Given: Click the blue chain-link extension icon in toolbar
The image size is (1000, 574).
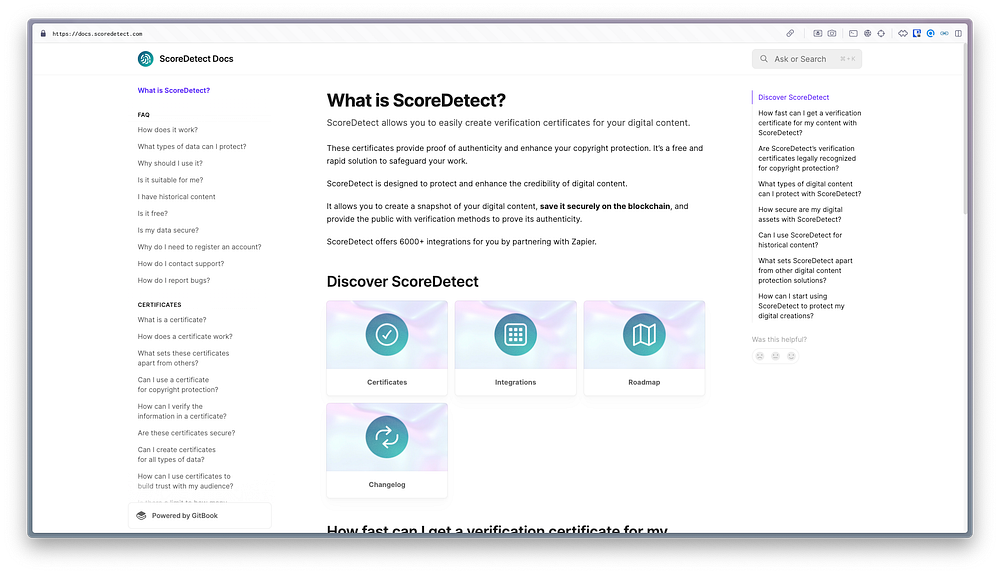Looking at the screenshot, I should (x=945, y=33).
